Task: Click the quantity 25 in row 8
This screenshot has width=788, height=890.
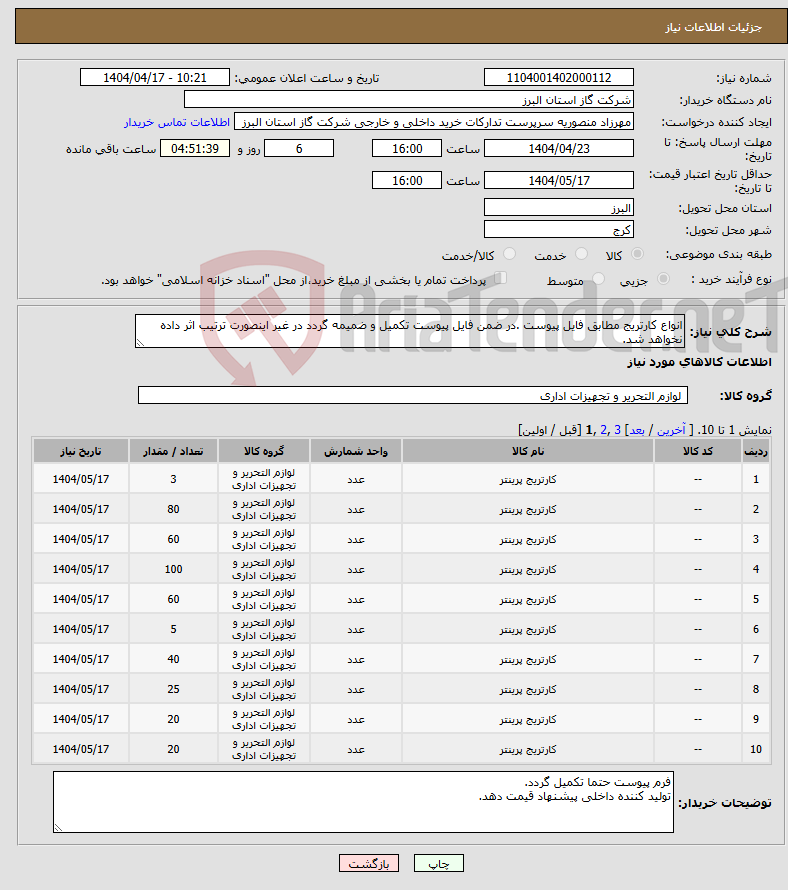Action: click(173, 689)
